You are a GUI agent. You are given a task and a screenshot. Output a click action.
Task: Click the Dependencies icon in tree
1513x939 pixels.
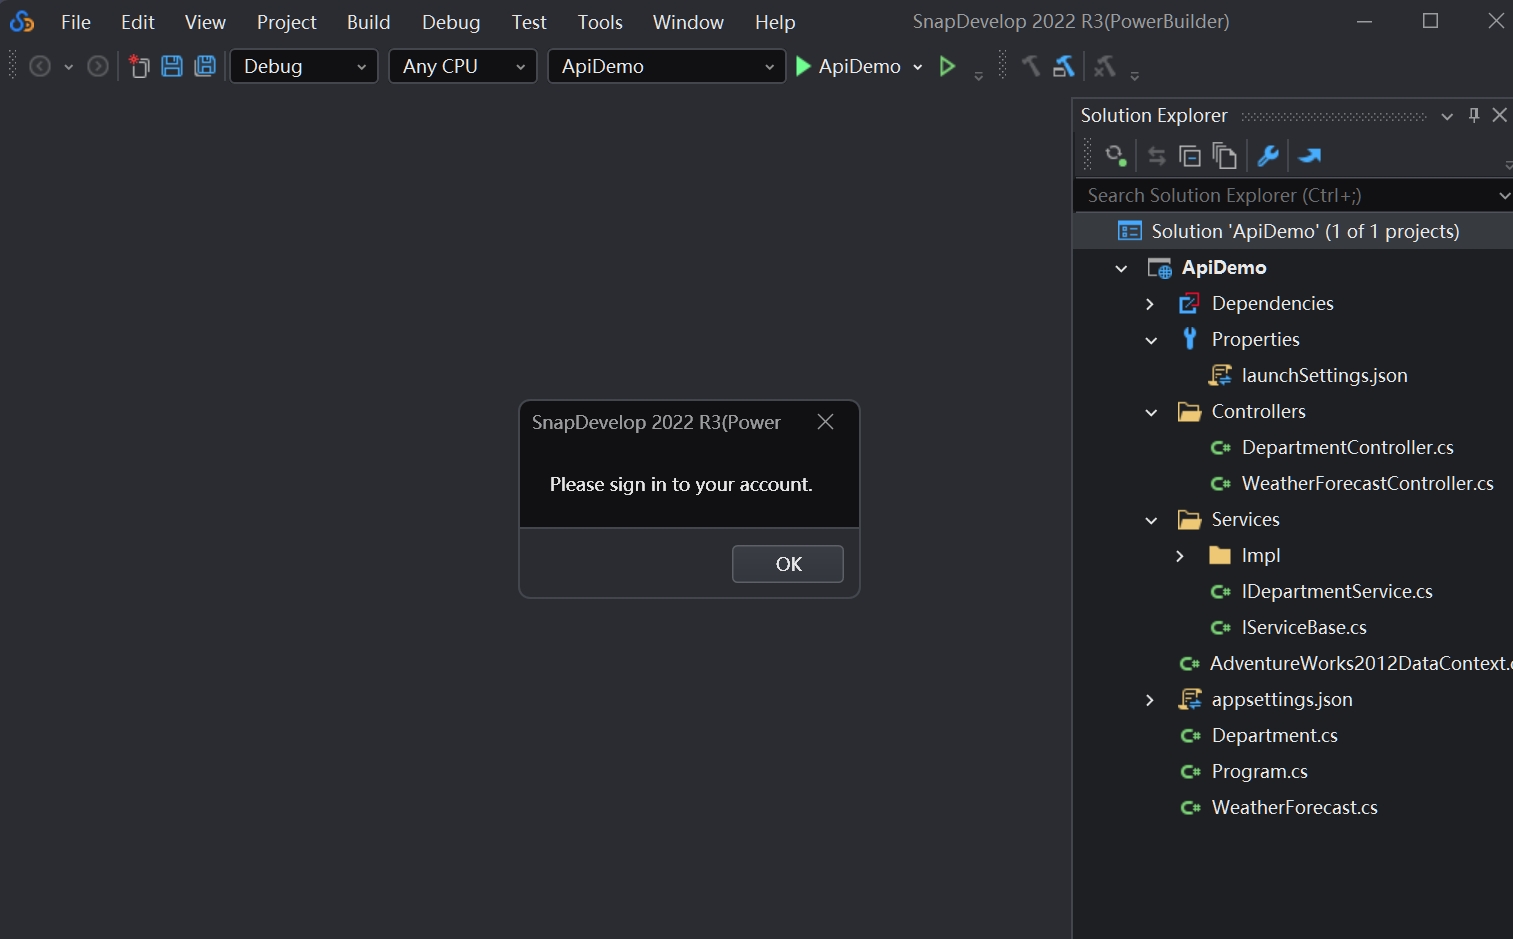(1189, 303)
